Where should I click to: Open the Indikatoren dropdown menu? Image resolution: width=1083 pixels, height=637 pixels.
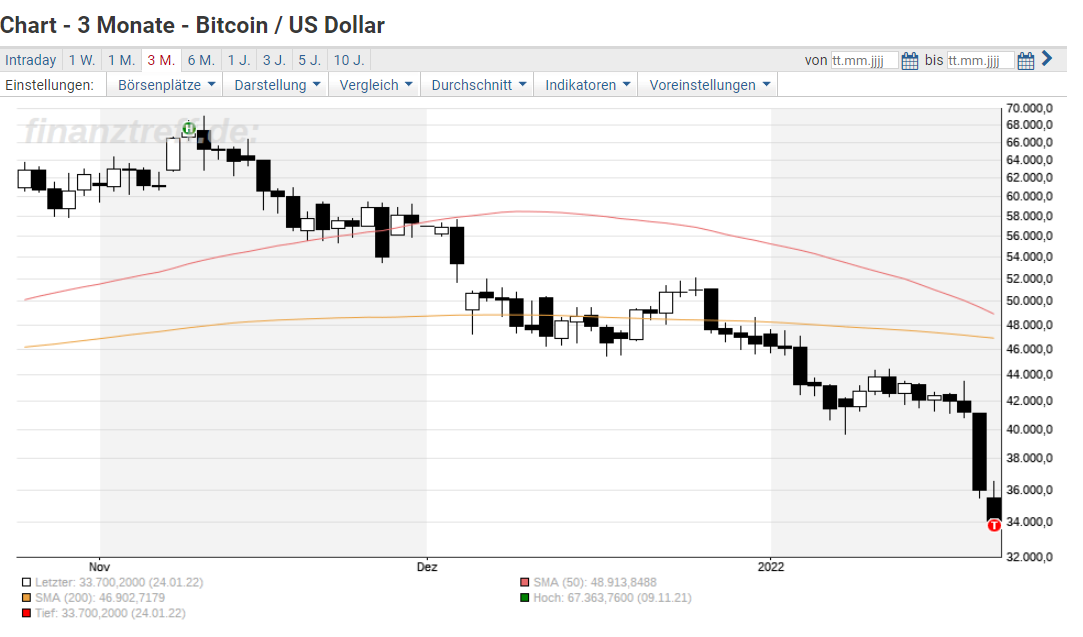[x=587, y=85]
